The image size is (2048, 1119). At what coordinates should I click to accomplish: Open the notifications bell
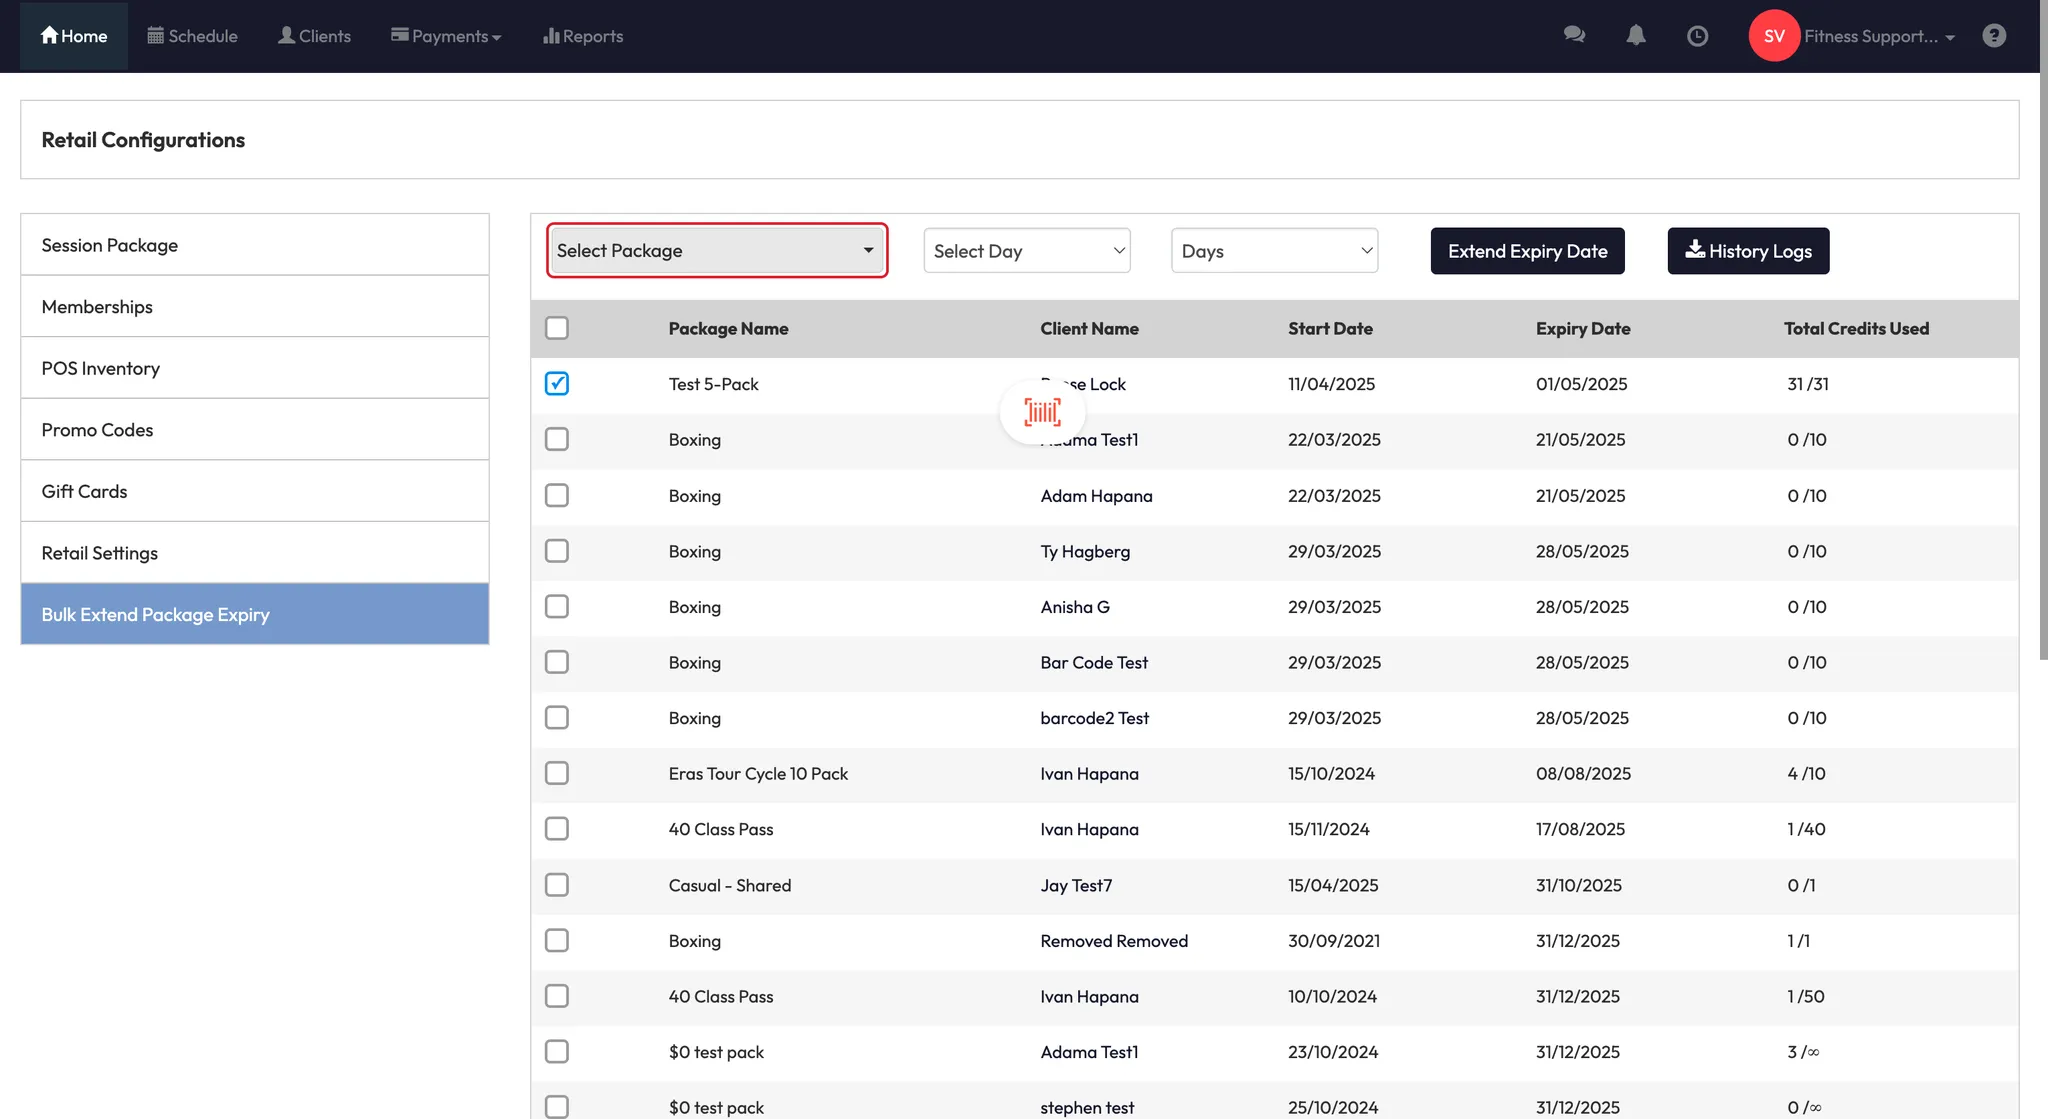pyautogui.click(x=1636, y=35)
